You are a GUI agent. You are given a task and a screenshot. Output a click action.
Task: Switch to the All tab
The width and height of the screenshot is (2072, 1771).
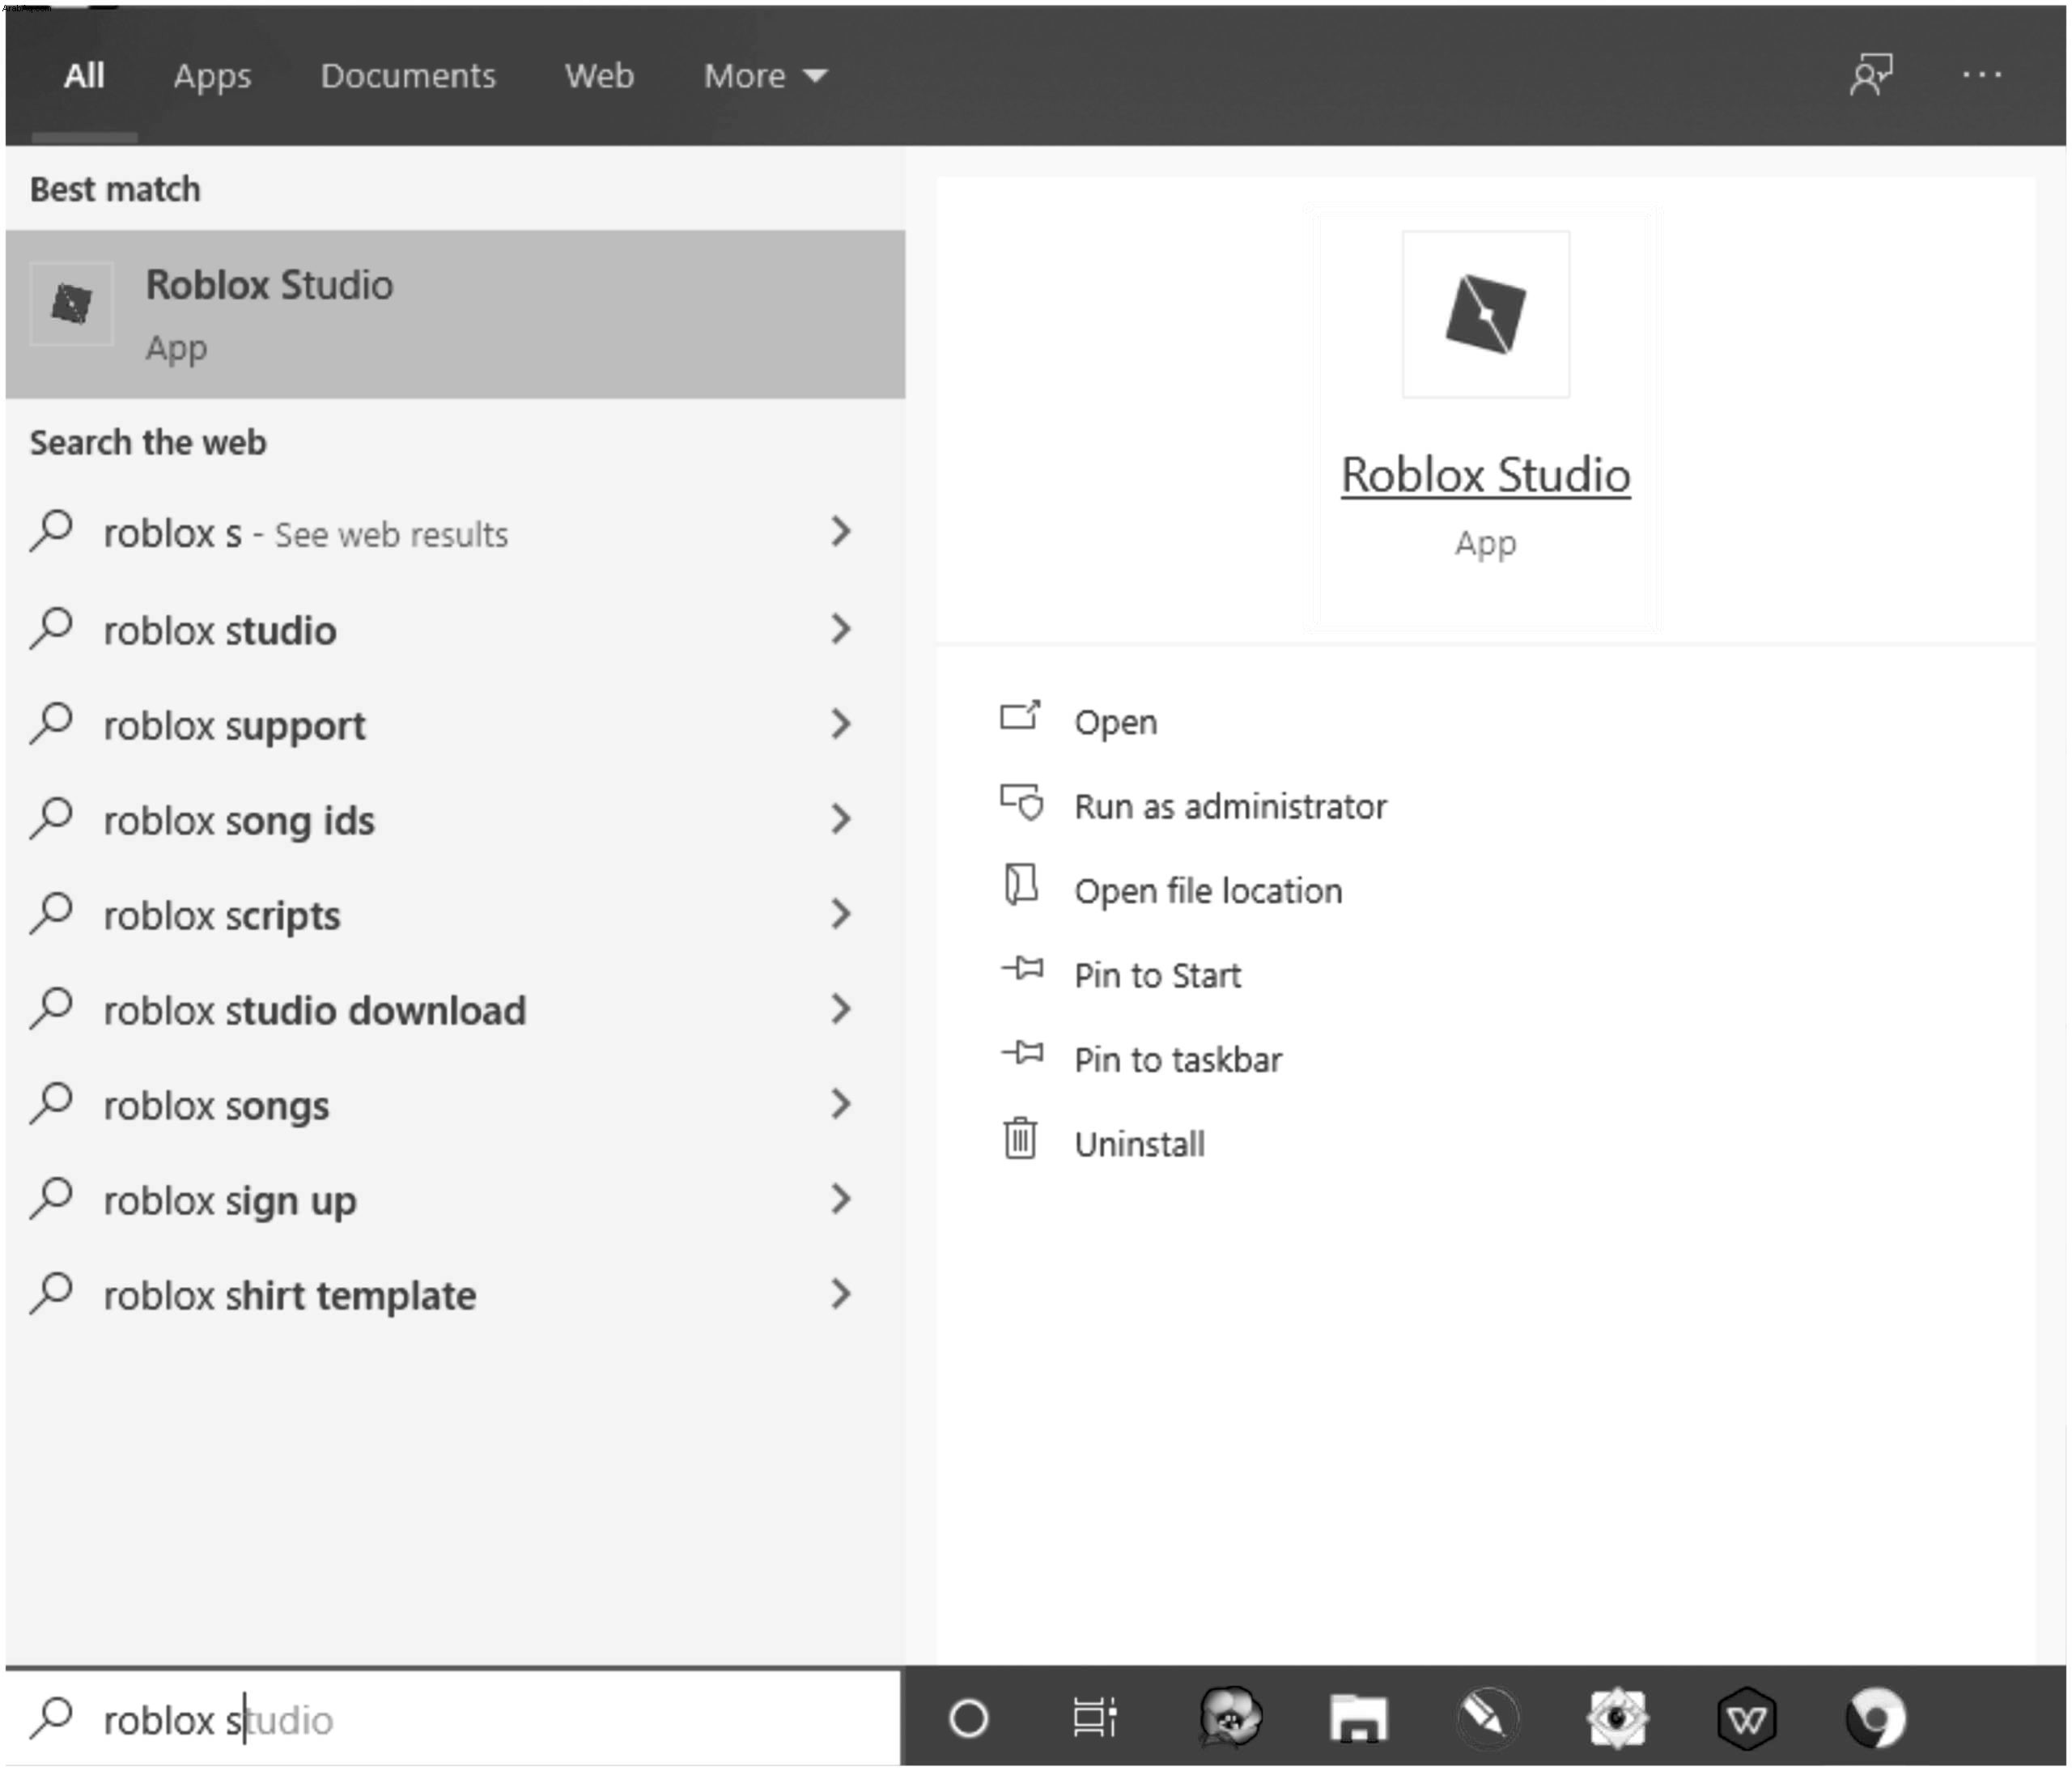click(x=84, y=76)
